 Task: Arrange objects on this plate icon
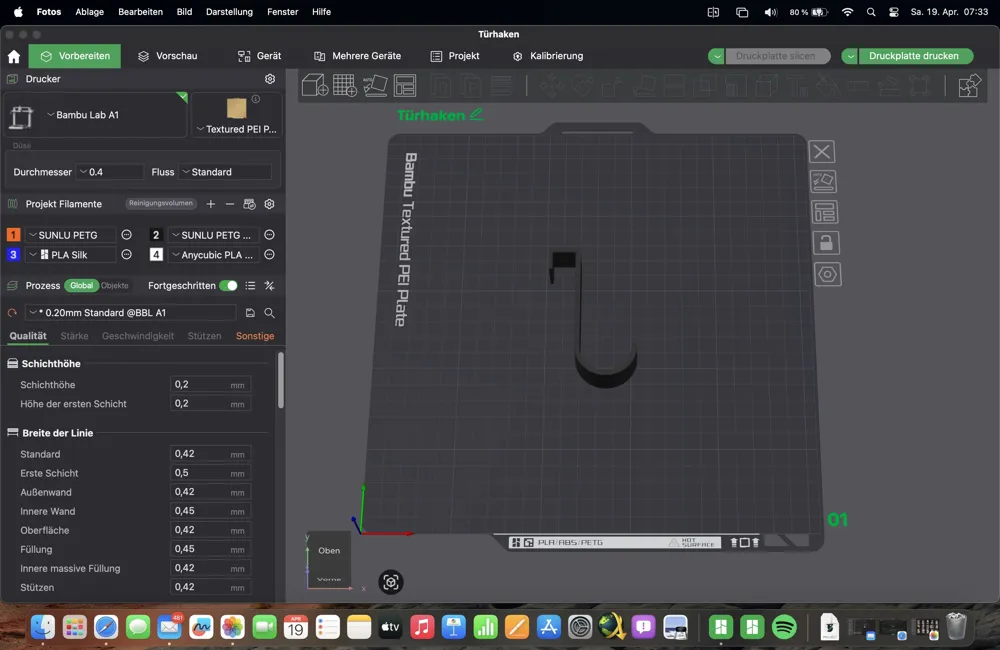(825, 212)
